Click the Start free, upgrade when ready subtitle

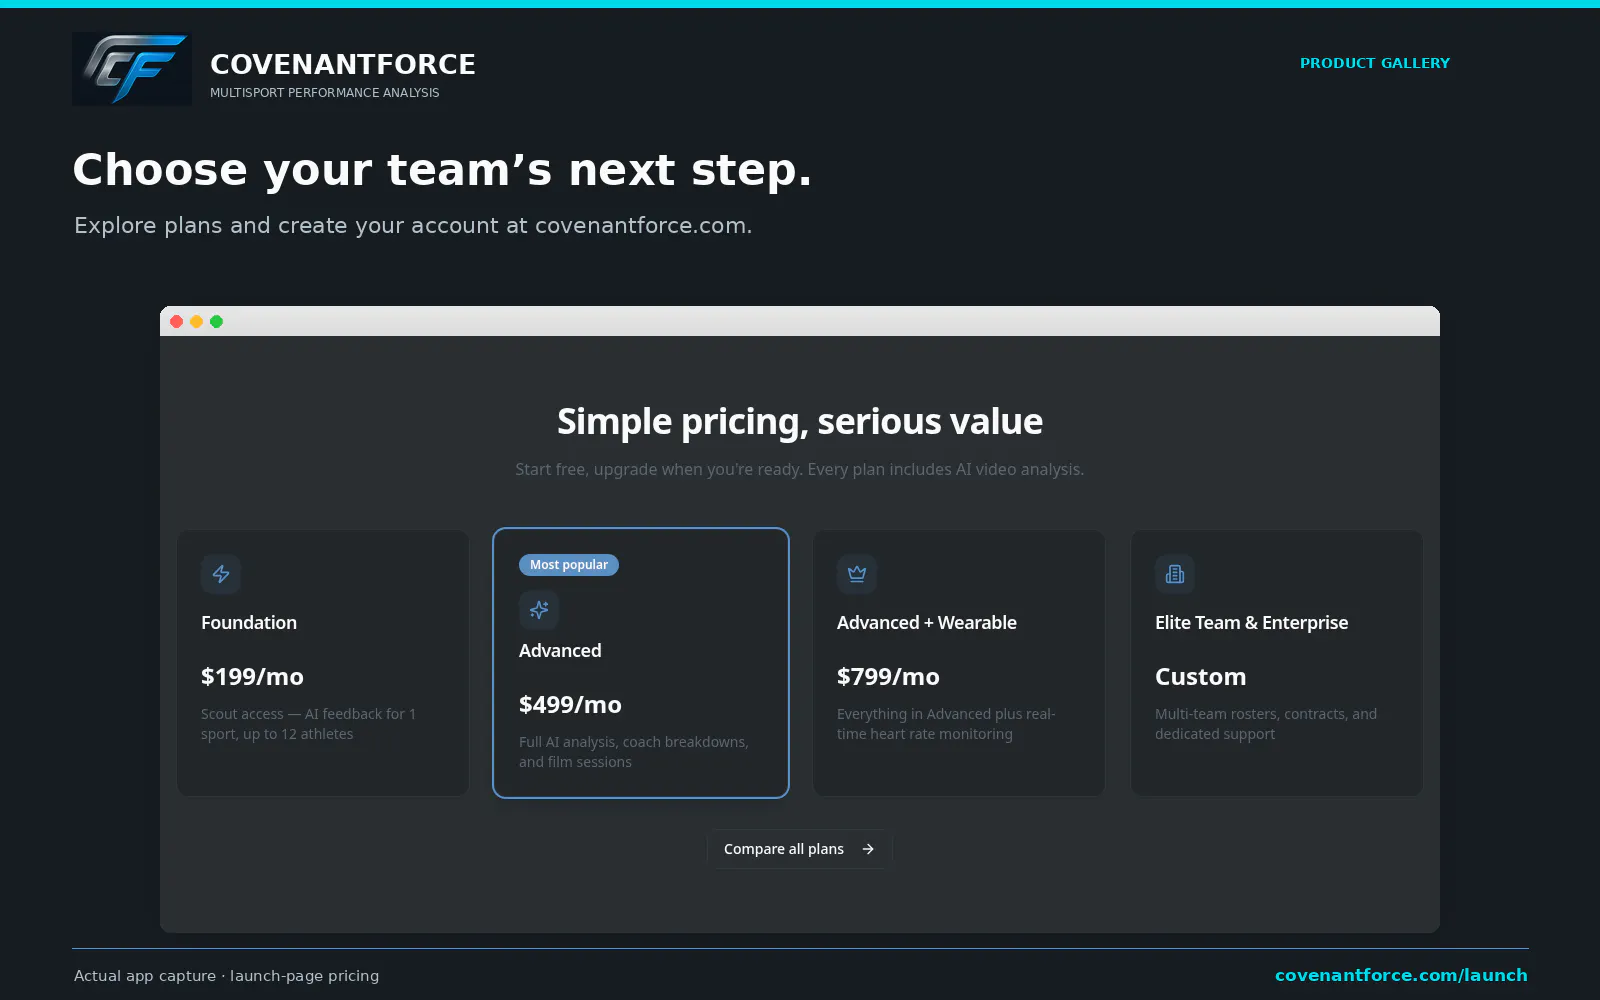tap(800, 469)
